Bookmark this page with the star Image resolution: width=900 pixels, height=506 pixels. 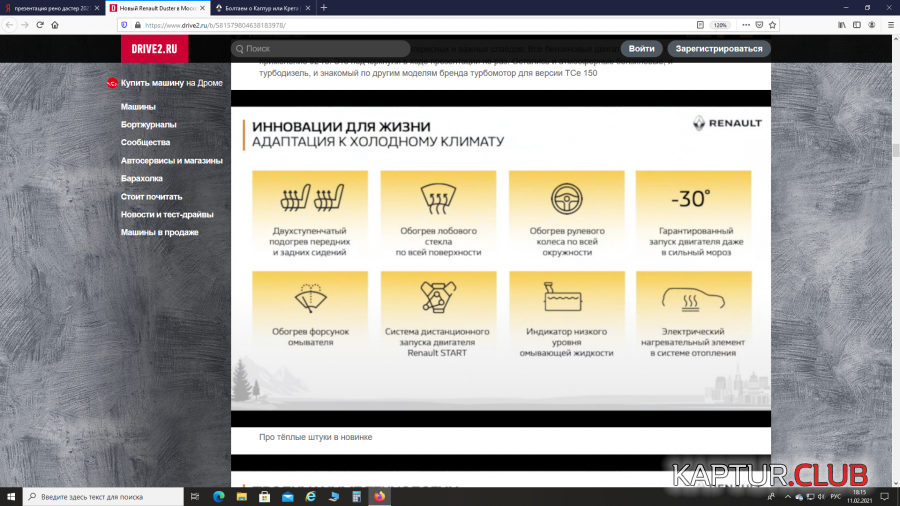pyautogui.click(x=773, y=25)
